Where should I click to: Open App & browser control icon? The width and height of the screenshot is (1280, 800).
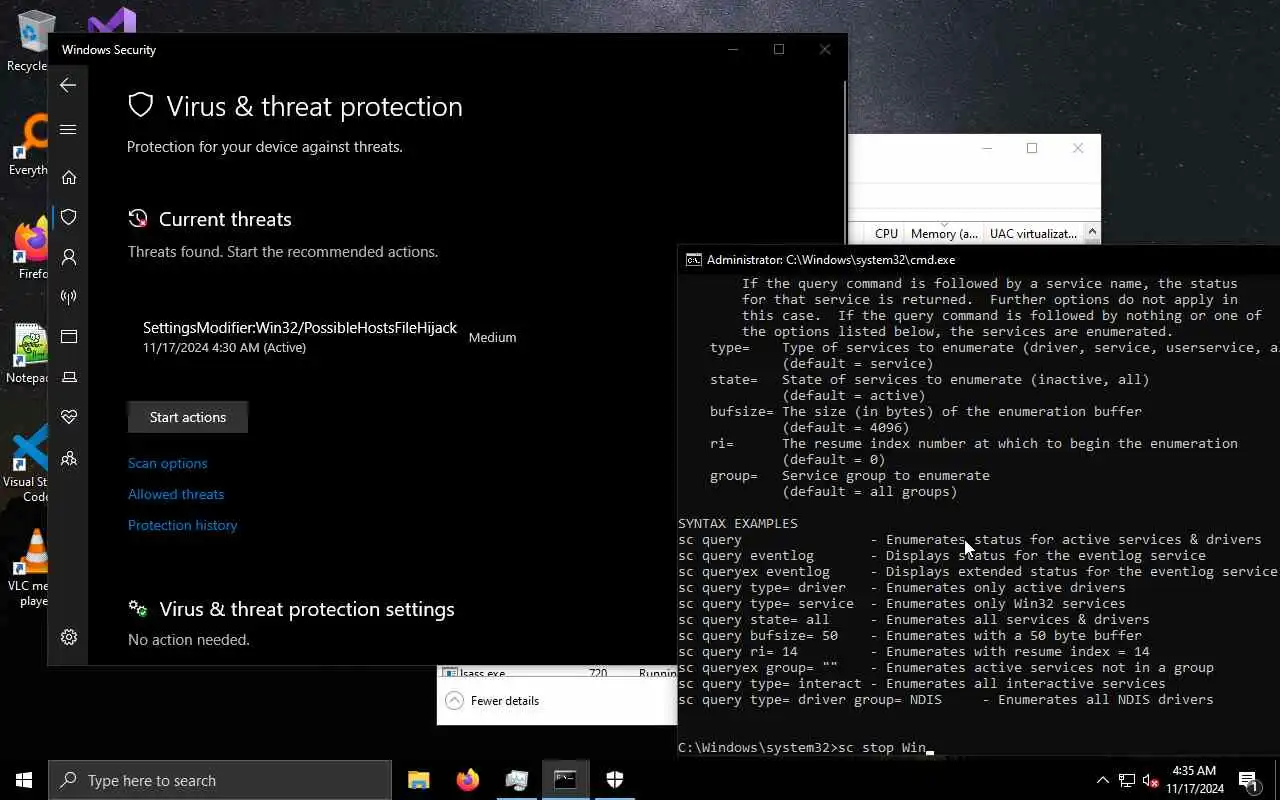[x=69, y=337]
